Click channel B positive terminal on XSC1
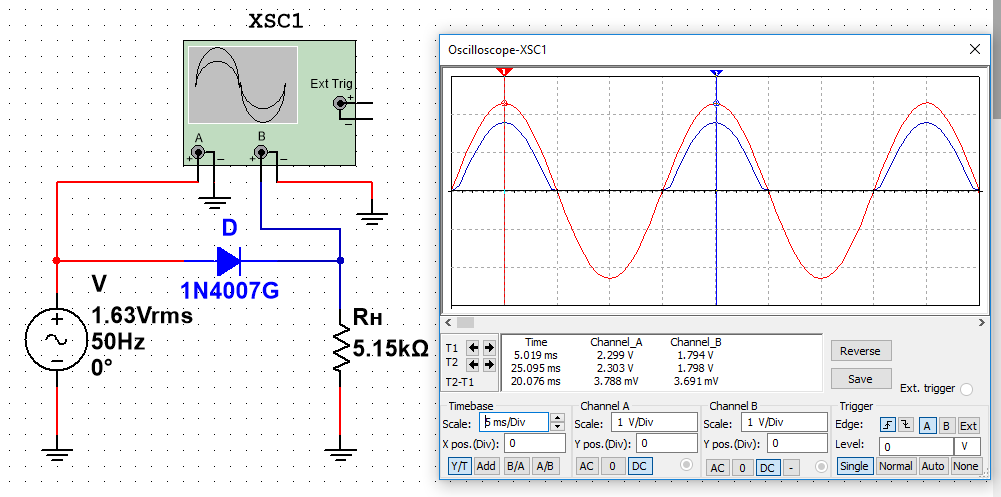The width and height of the screenshot is (1001, 497). pos(260,152)
